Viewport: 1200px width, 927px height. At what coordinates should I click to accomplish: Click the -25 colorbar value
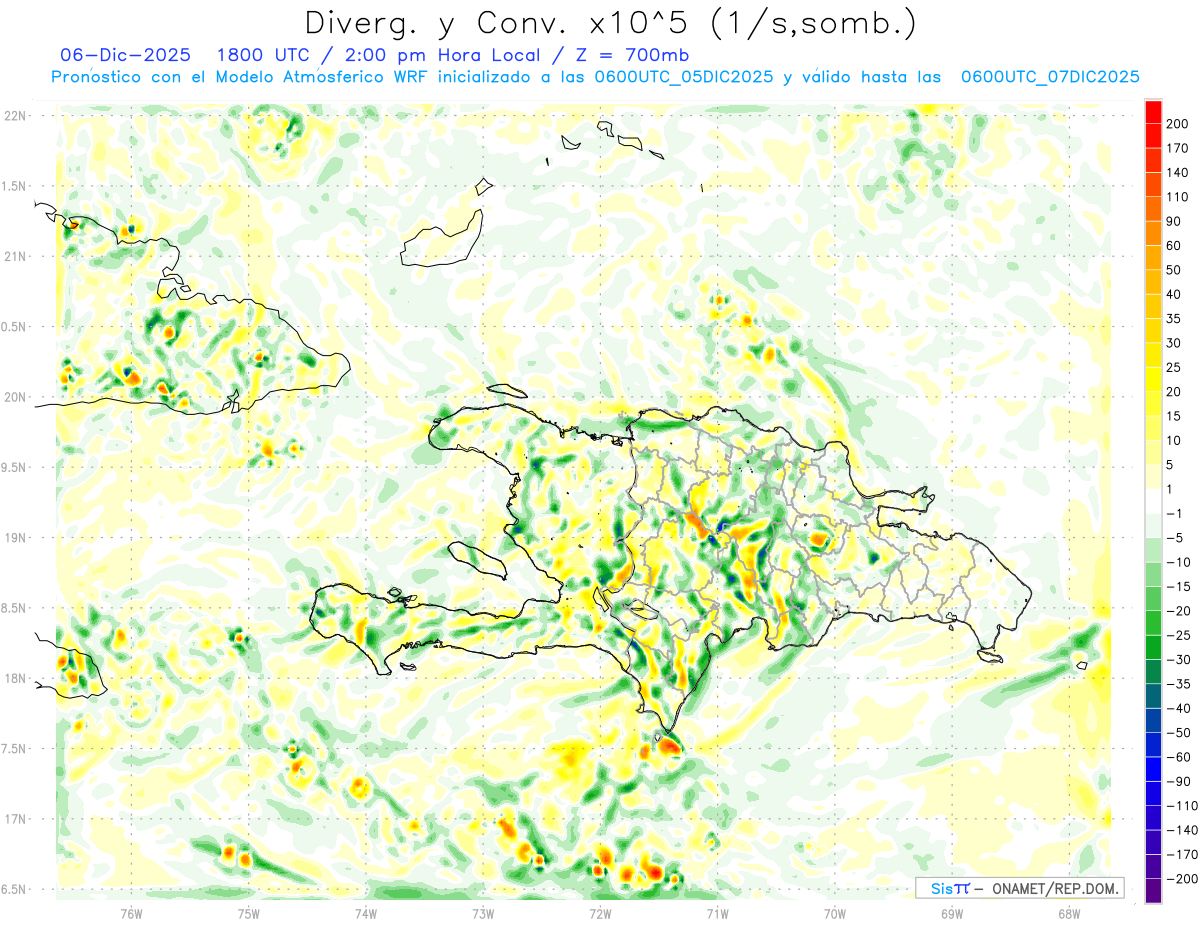[1179, 636]
